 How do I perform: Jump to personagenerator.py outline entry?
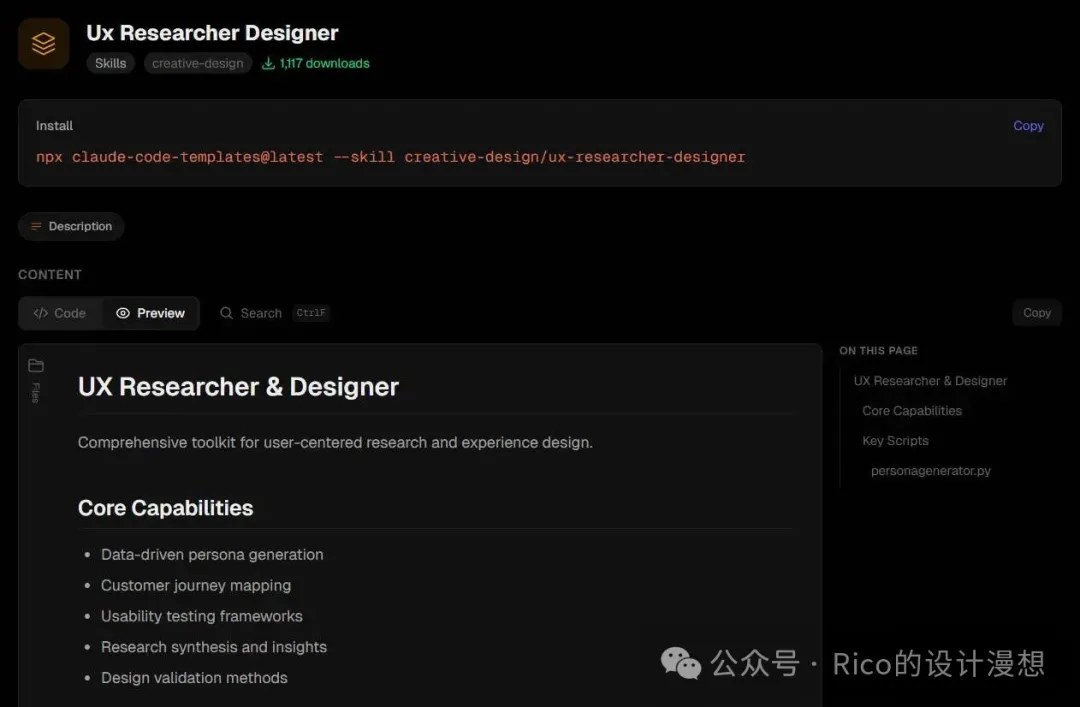pyautogui.click(x=930, y=471)
